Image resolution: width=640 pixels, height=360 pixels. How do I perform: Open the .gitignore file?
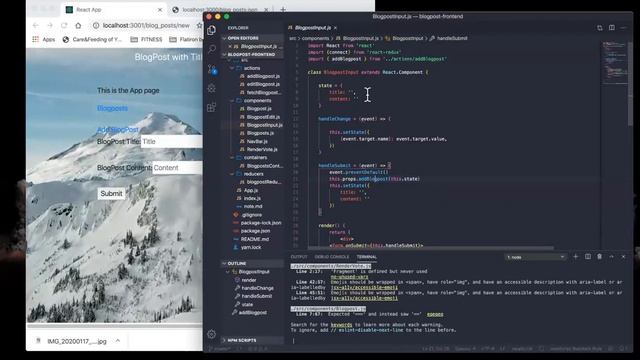pos(251,215)
